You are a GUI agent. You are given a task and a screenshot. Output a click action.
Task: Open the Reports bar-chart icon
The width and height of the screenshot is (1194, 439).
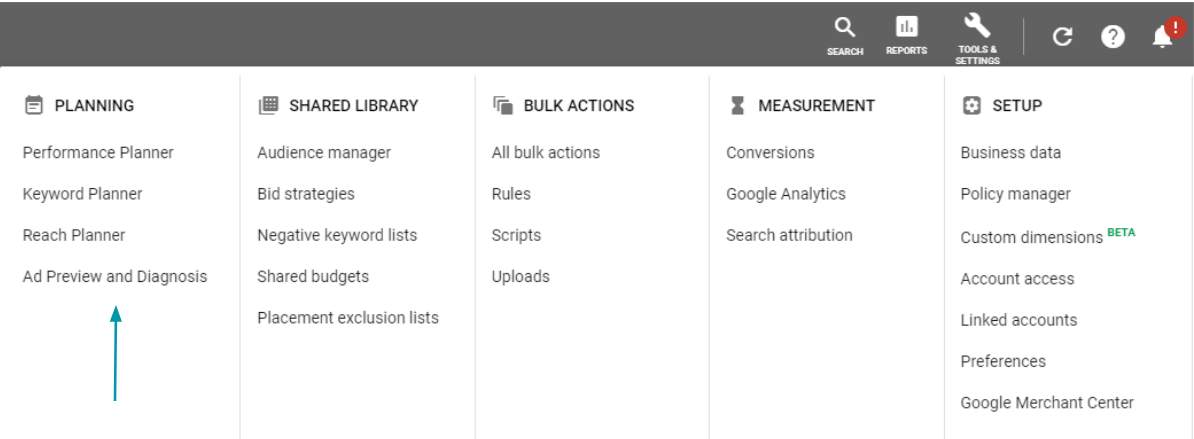906,28
